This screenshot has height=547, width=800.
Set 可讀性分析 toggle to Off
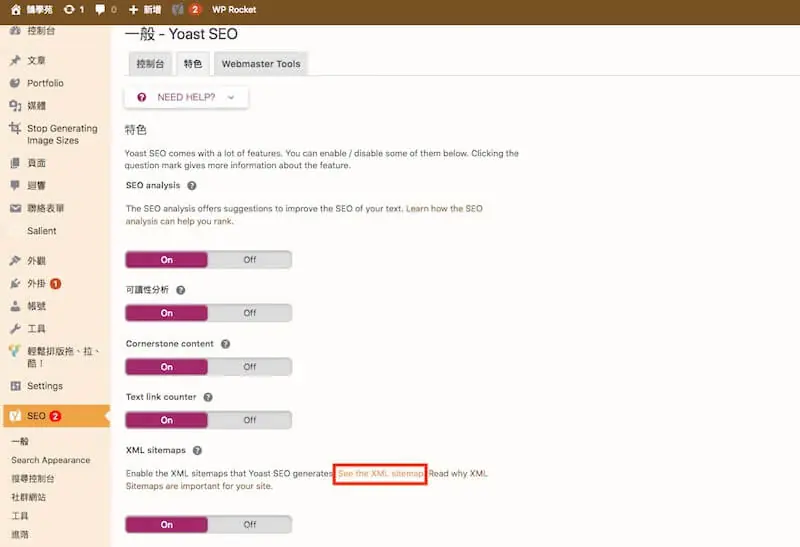coord(249,313)
